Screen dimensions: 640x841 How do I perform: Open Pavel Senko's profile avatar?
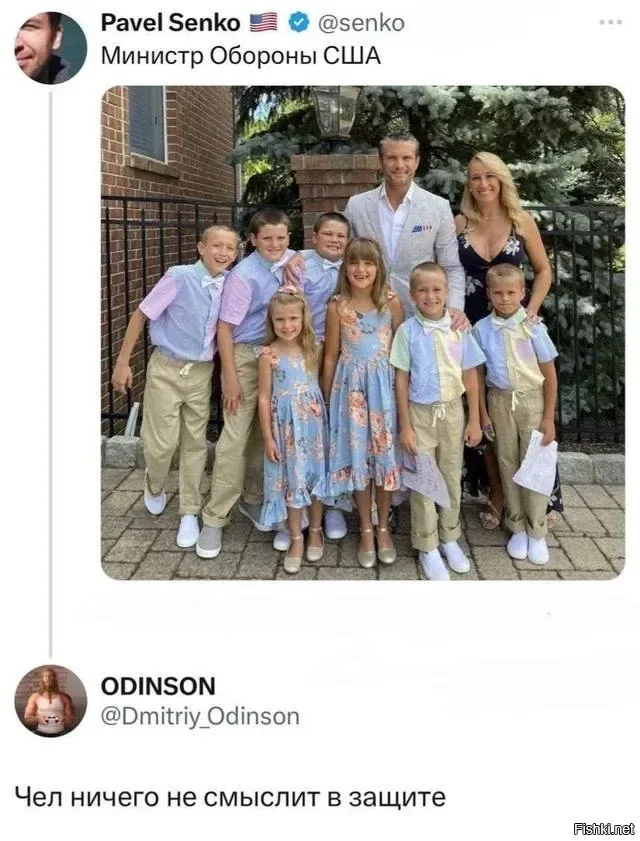tap(50, 48)
